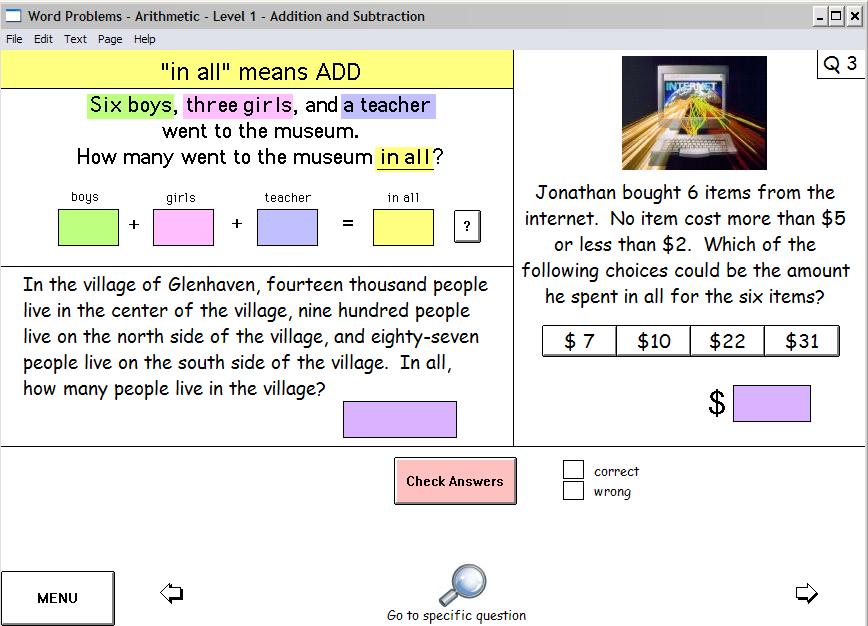Image resolution: width=868 pixels, height=626 pixels.
Task: Click the internet computer picture
Action: coord(694,113)
